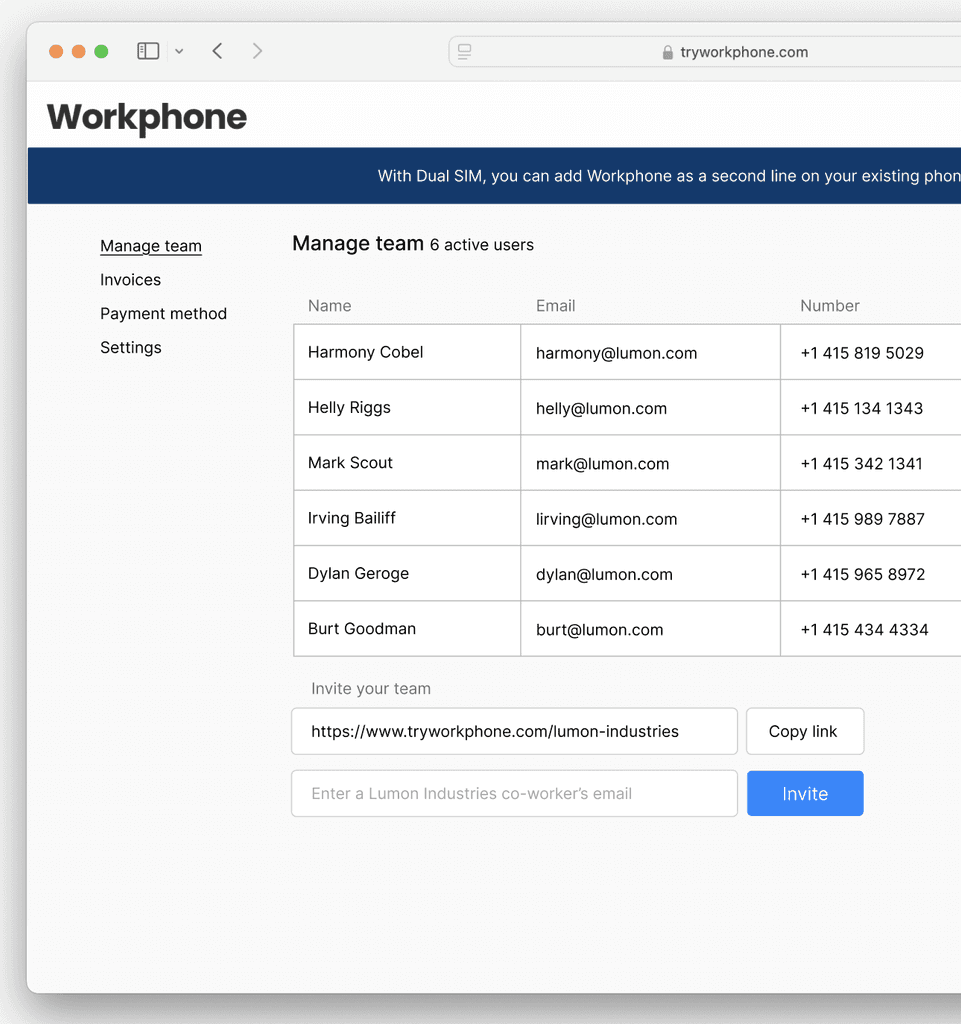Open Payment method in sidebar
This screenshot has width=961, height=1024.
163,313
